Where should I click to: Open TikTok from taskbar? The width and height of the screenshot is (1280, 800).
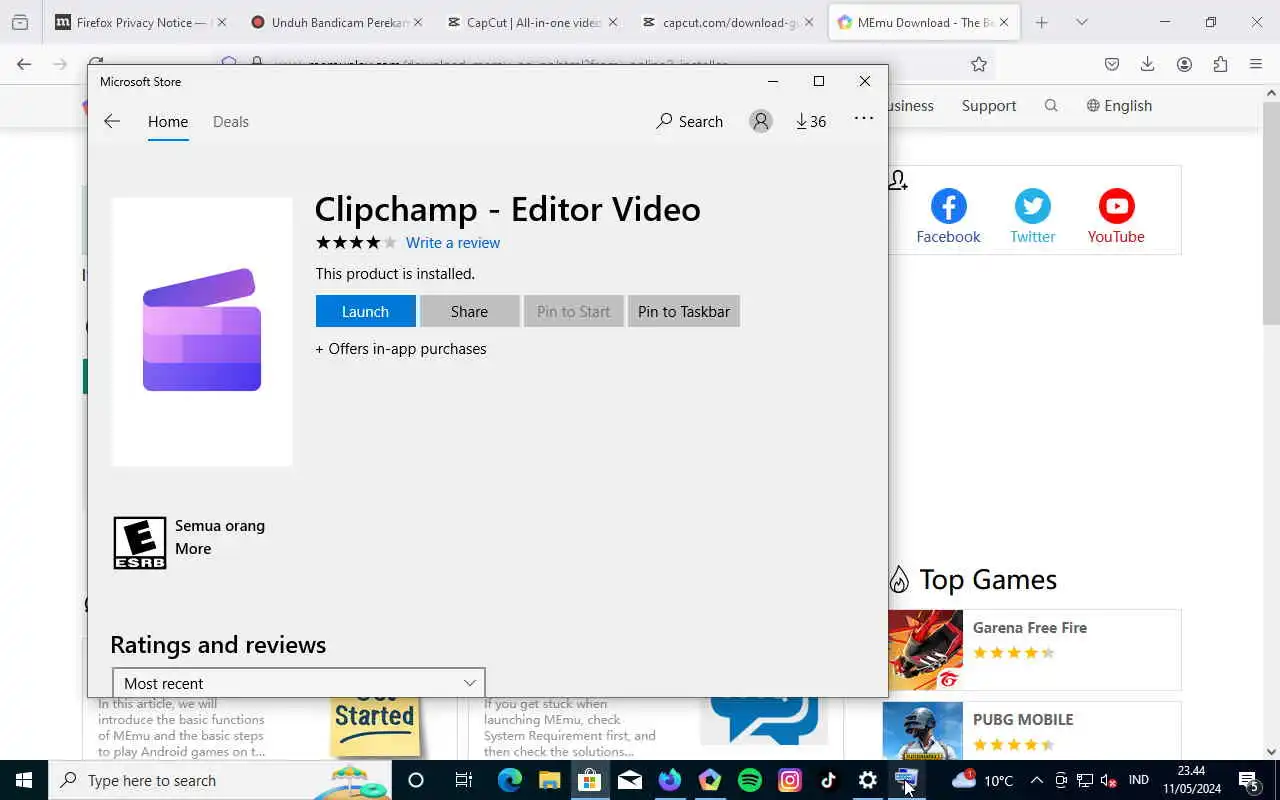click(x=828, y=780)
